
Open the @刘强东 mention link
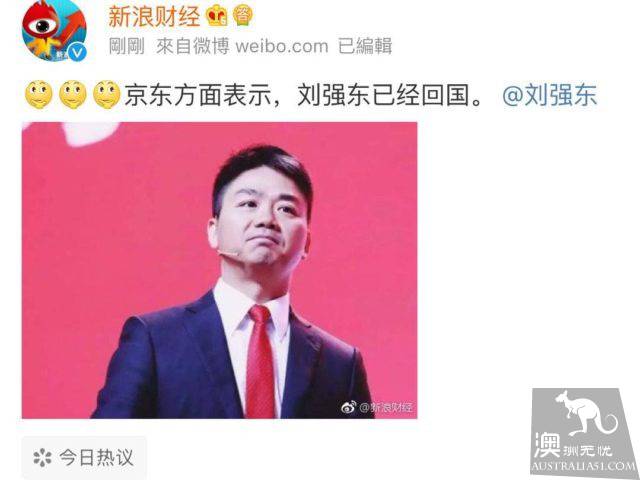[549, 95]
